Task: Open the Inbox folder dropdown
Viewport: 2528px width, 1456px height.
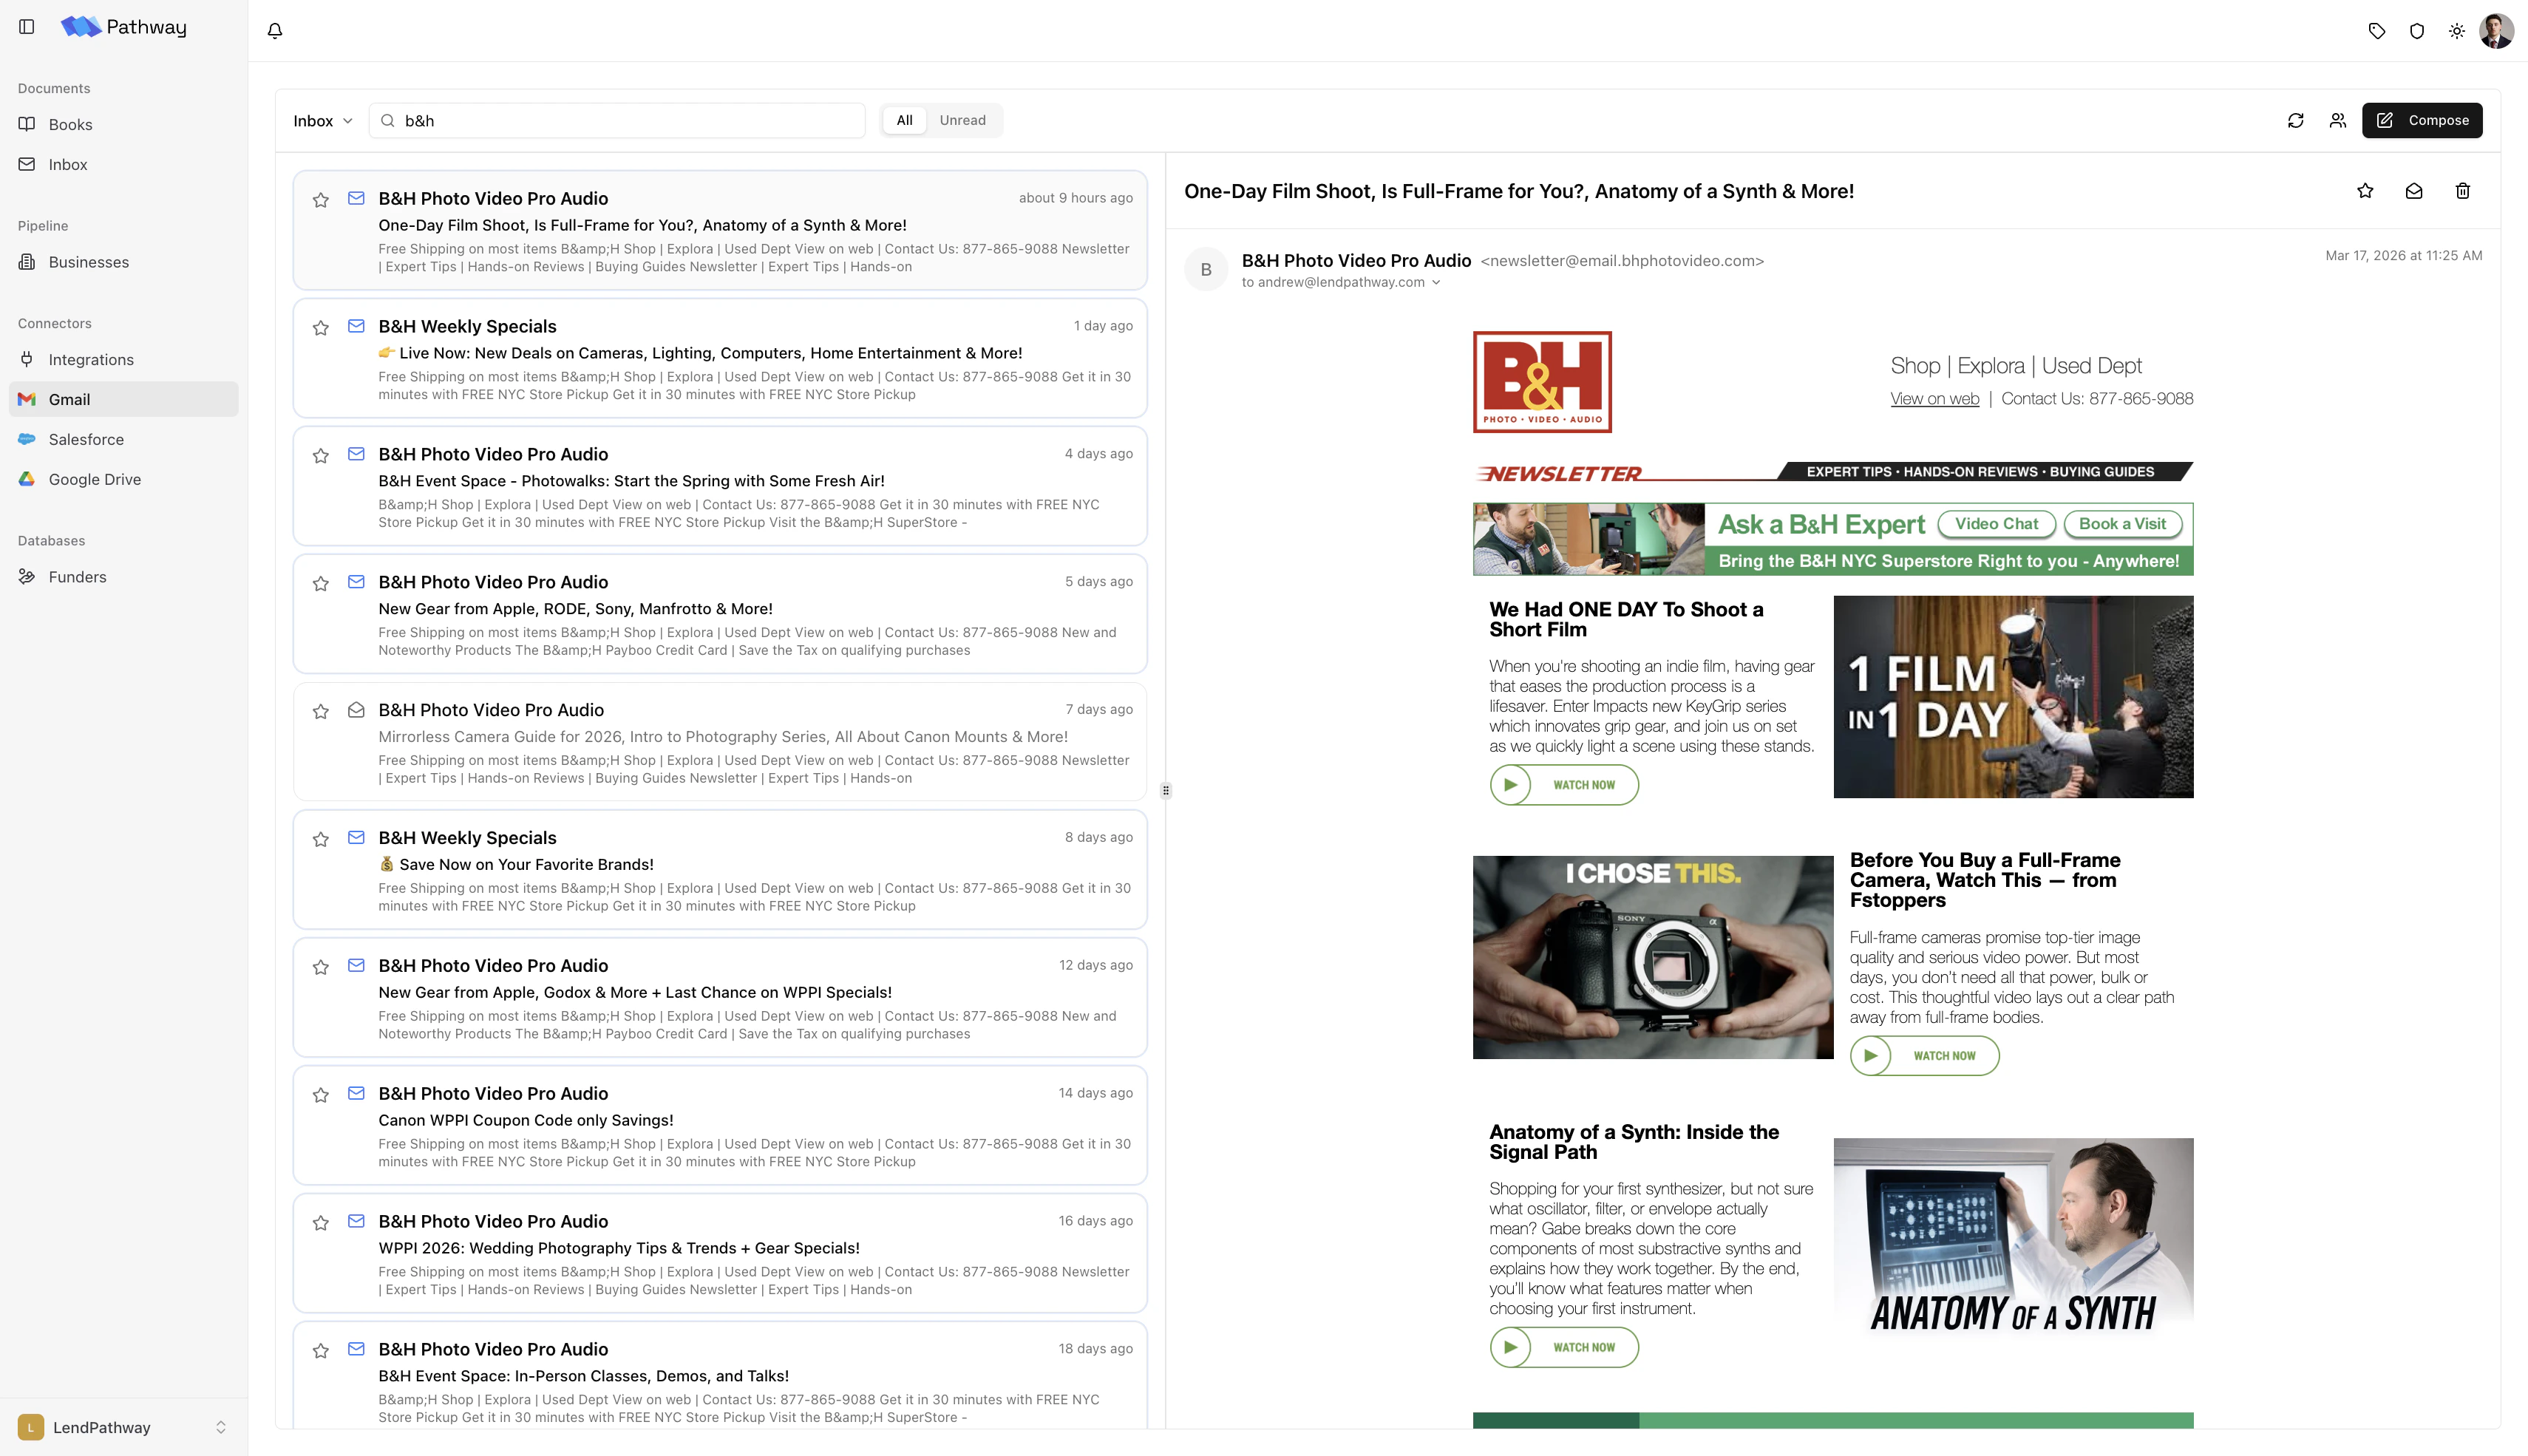Action: click(x=322, y=120)
